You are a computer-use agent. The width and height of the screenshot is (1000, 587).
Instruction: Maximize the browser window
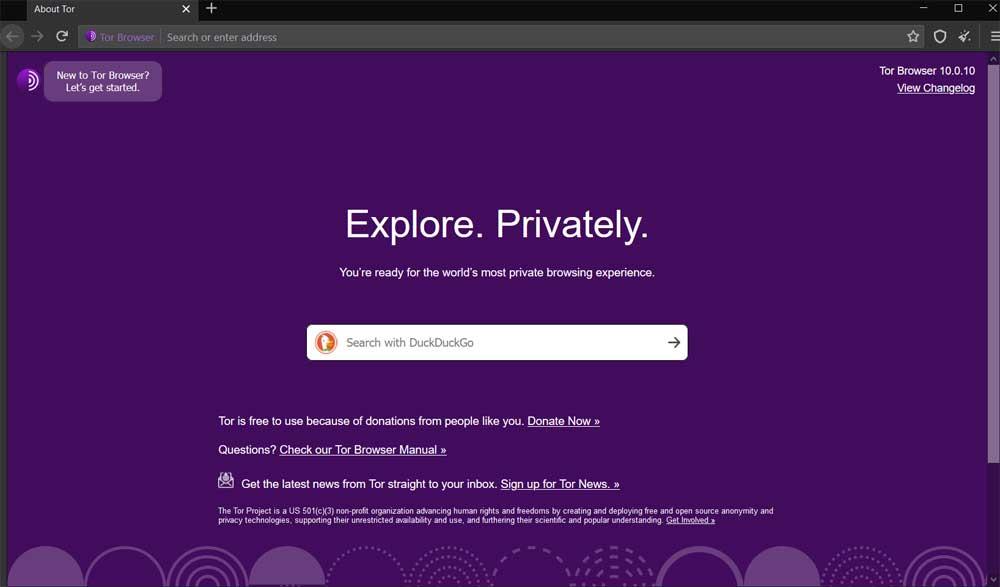click(x=958, y=8)
